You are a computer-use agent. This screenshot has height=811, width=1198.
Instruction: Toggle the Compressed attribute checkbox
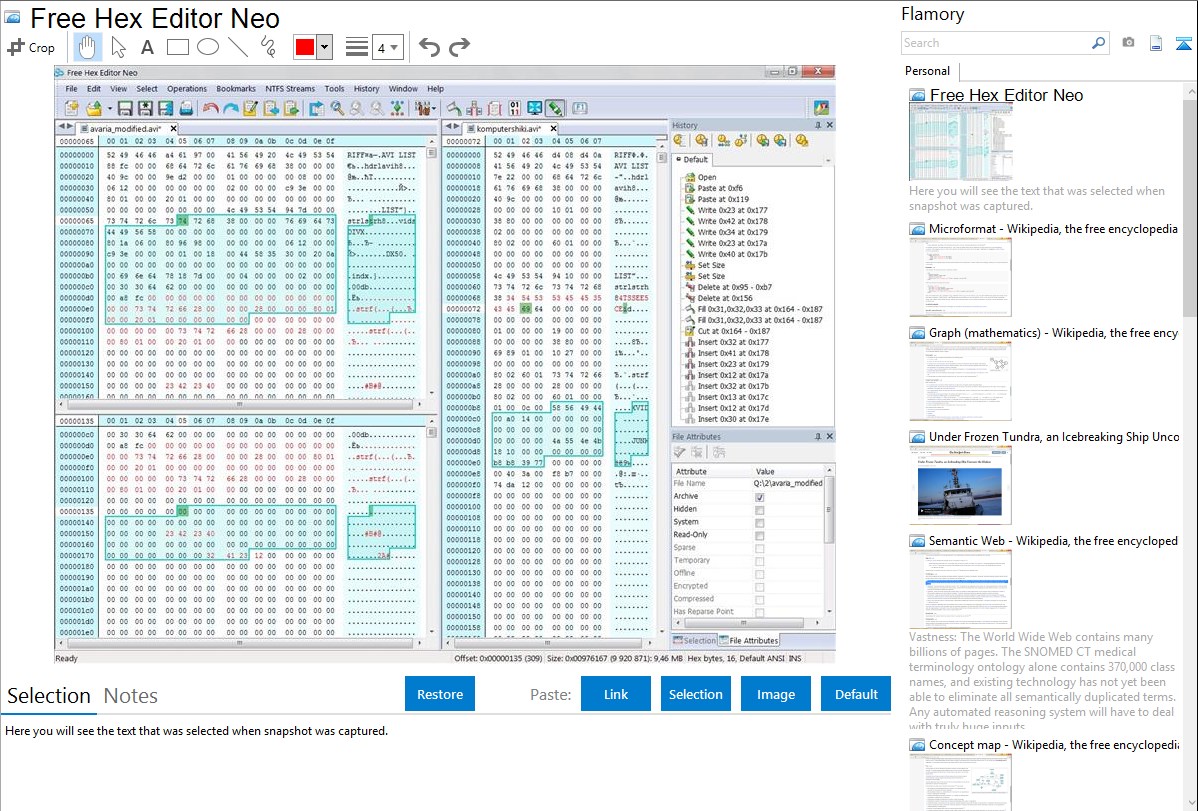pyautogui.click(x=759, y=600)
